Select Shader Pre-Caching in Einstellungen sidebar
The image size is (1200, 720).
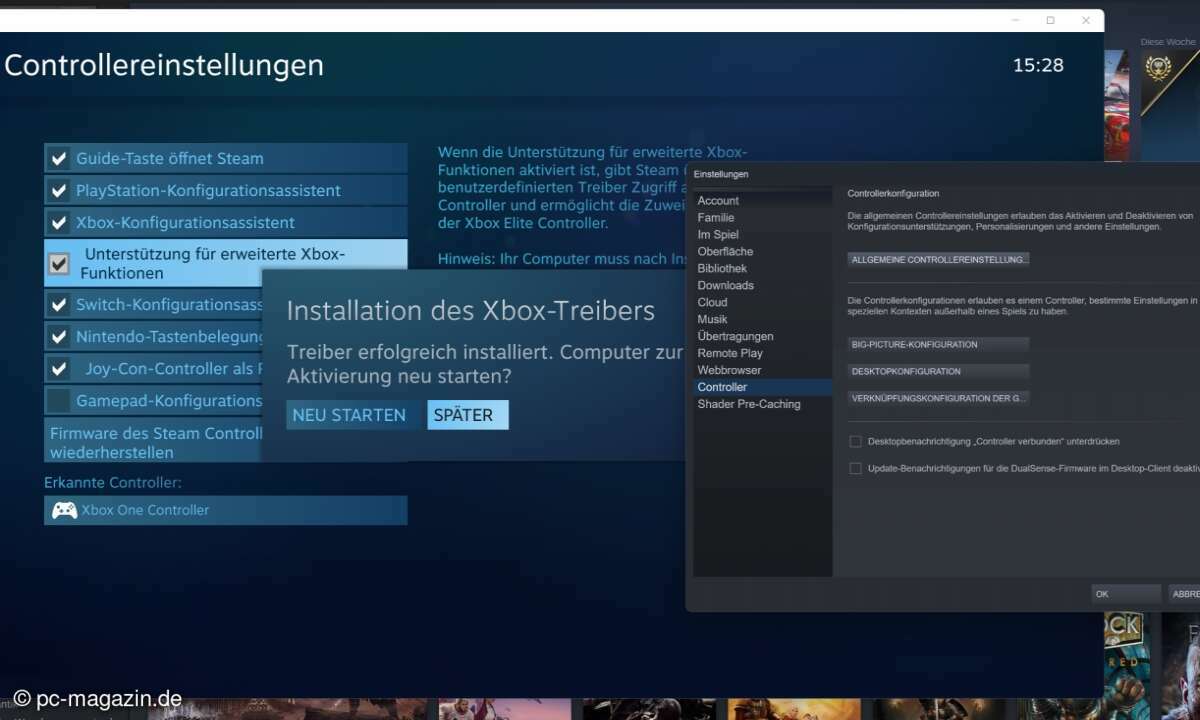(x=749, y=404)
